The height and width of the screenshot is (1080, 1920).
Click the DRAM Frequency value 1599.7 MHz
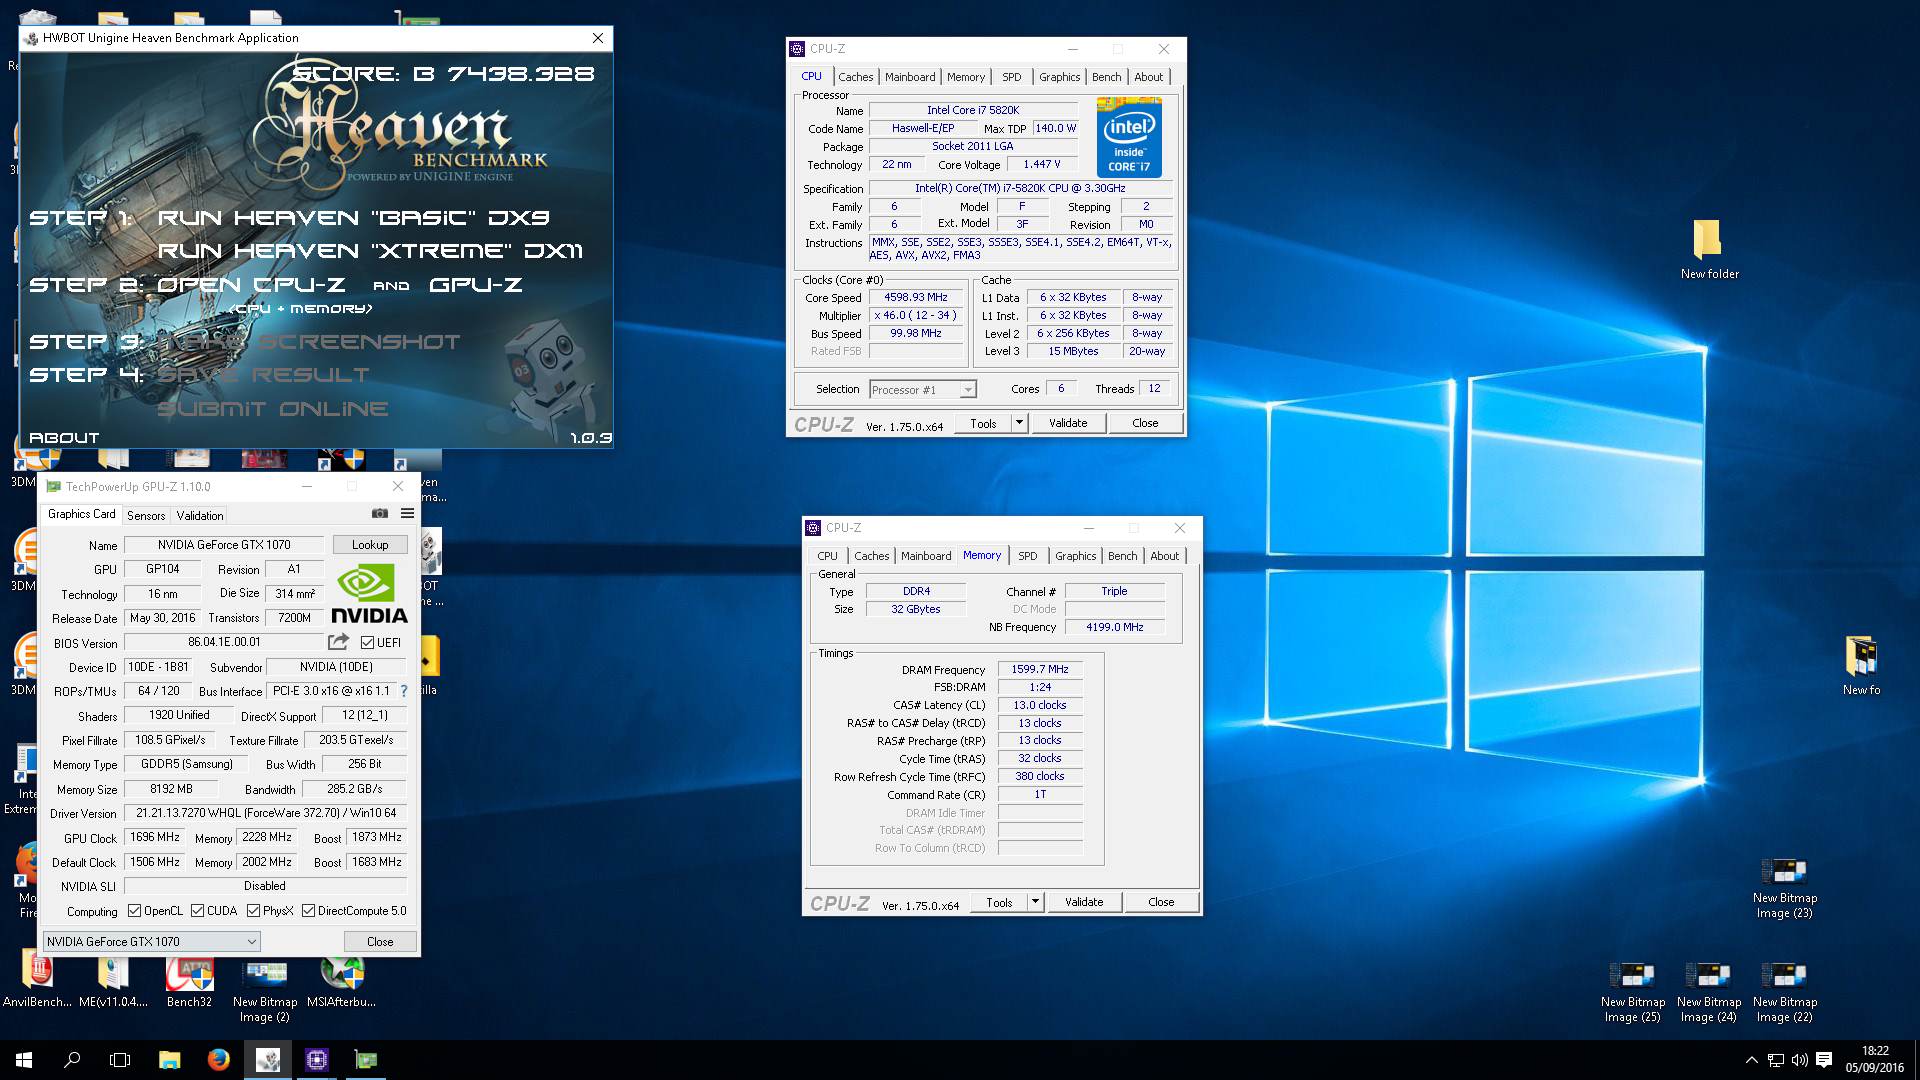click(x=1040, y=669)
